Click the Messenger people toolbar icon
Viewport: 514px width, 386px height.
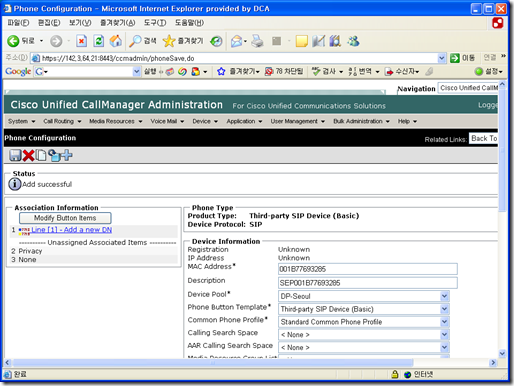coord(353,41)
